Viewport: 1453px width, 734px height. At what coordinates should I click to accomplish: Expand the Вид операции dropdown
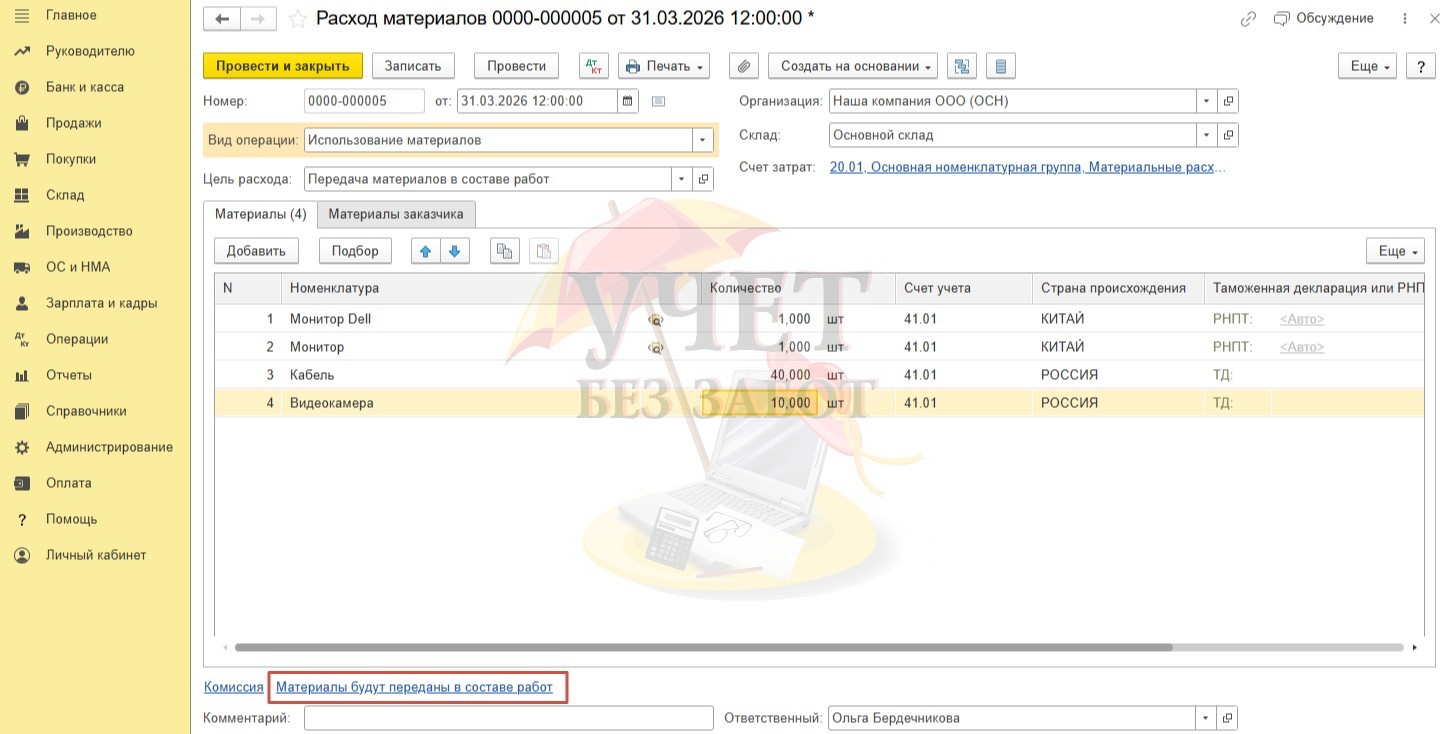point(703,140)
